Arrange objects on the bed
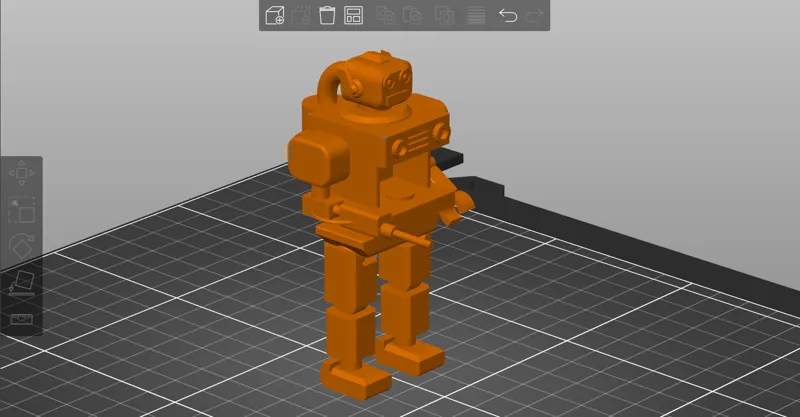The width and height of the screenshot is (800, 417). (x=354, y=15)
